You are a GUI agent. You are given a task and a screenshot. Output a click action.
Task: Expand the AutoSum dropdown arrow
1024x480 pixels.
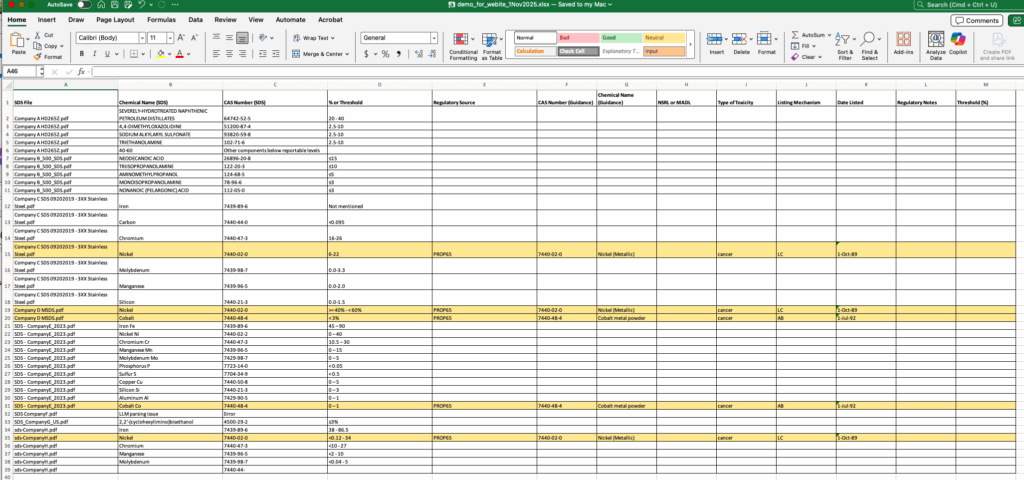click(829, 34)
